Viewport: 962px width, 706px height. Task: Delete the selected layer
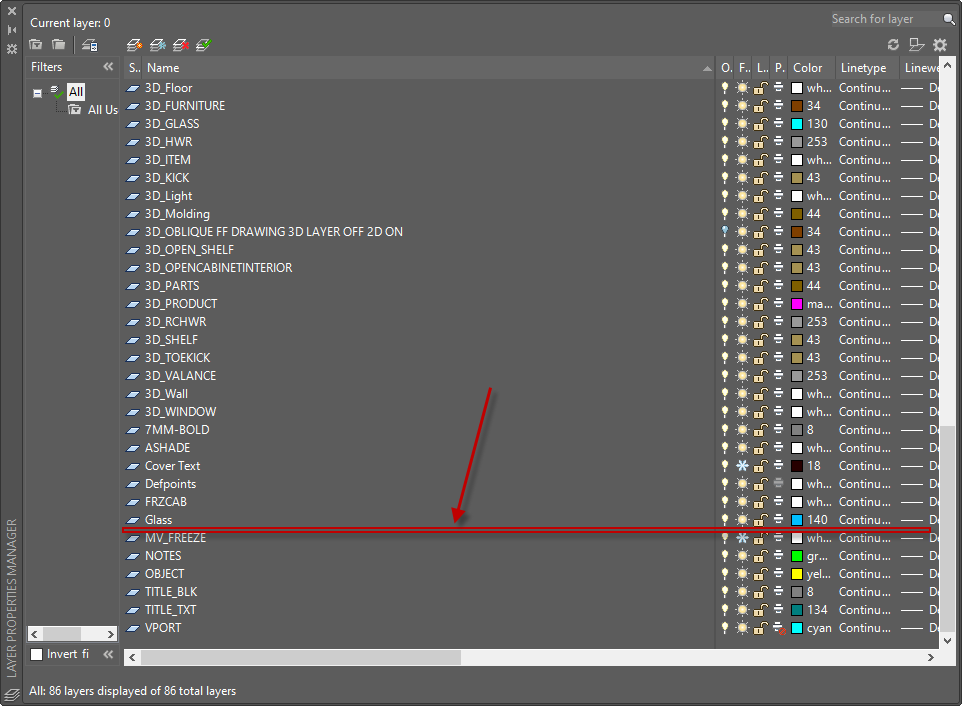180,44
